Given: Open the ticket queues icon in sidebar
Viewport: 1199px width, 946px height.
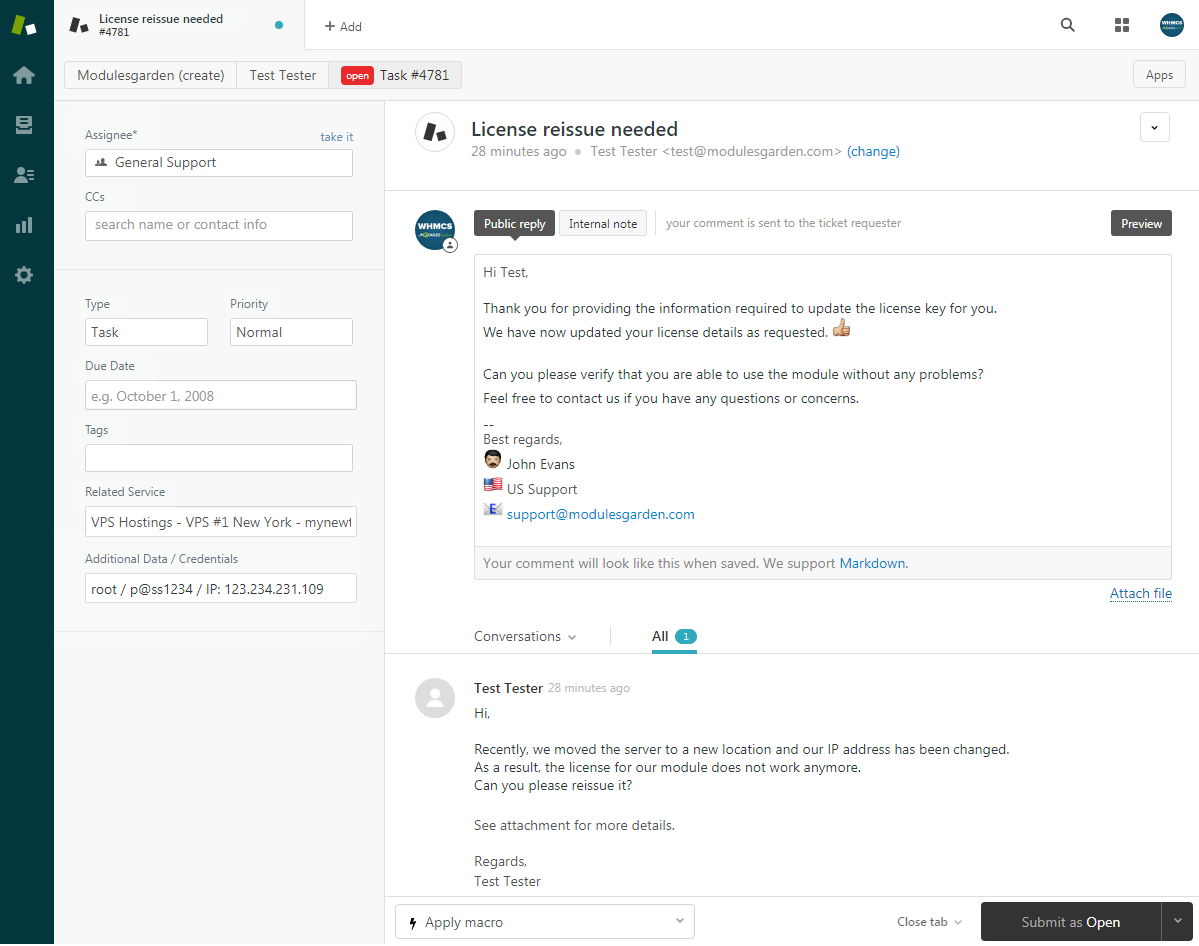Looking at the screenshot, I should click(x=24, y=124).
